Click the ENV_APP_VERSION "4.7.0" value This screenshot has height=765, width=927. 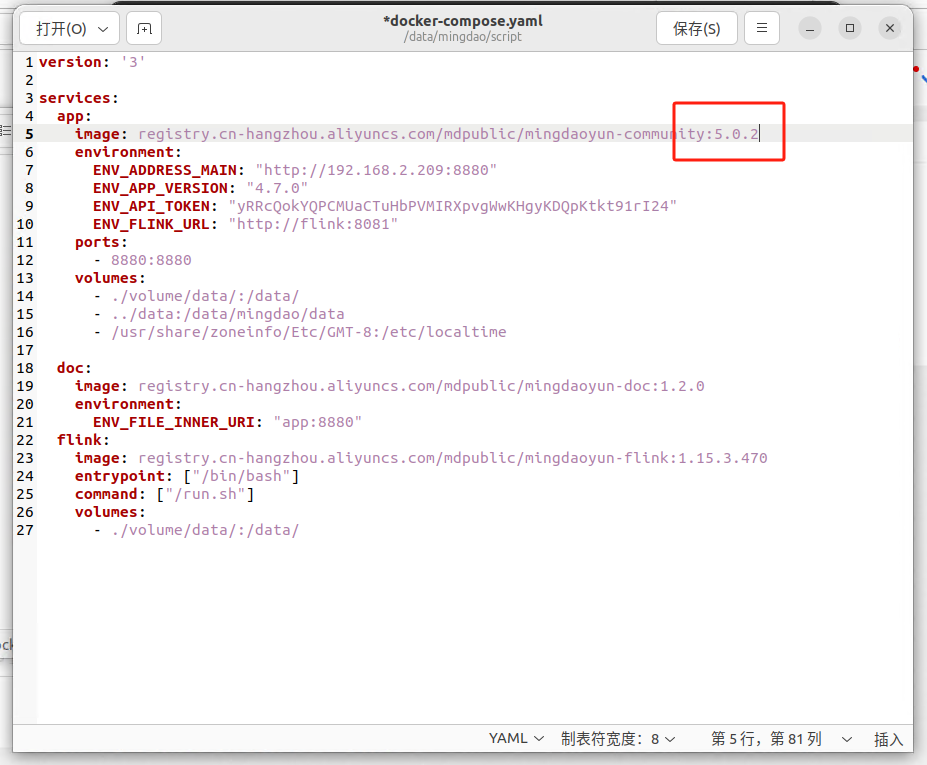277,188
